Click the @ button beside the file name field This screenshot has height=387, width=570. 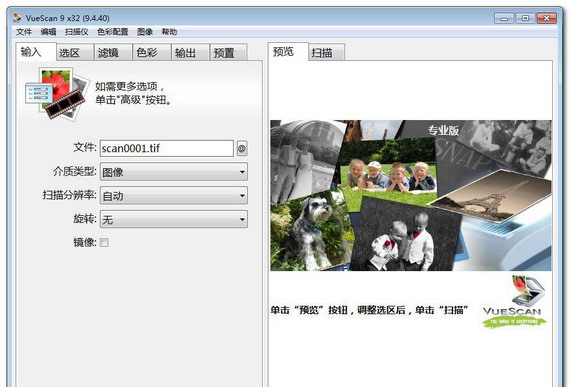pos(242,149)
